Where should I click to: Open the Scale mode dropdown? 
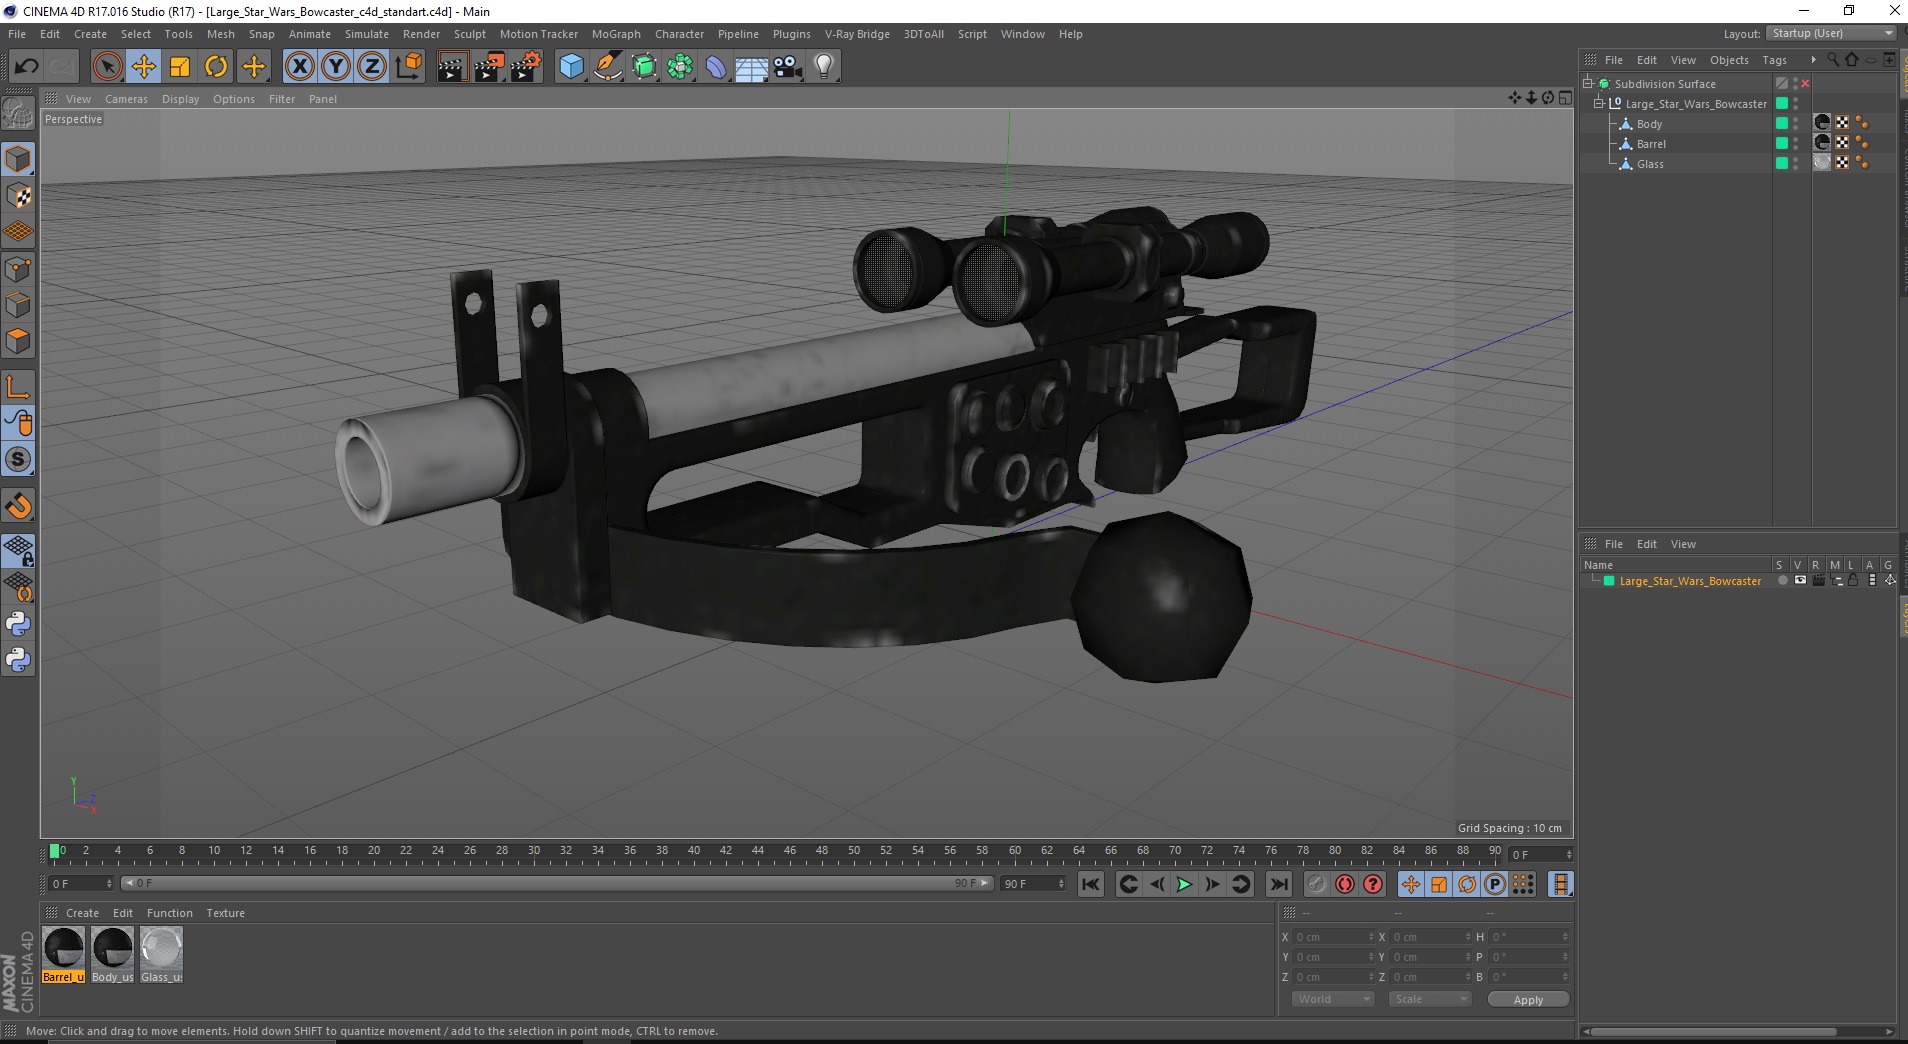(1430, 1000)
